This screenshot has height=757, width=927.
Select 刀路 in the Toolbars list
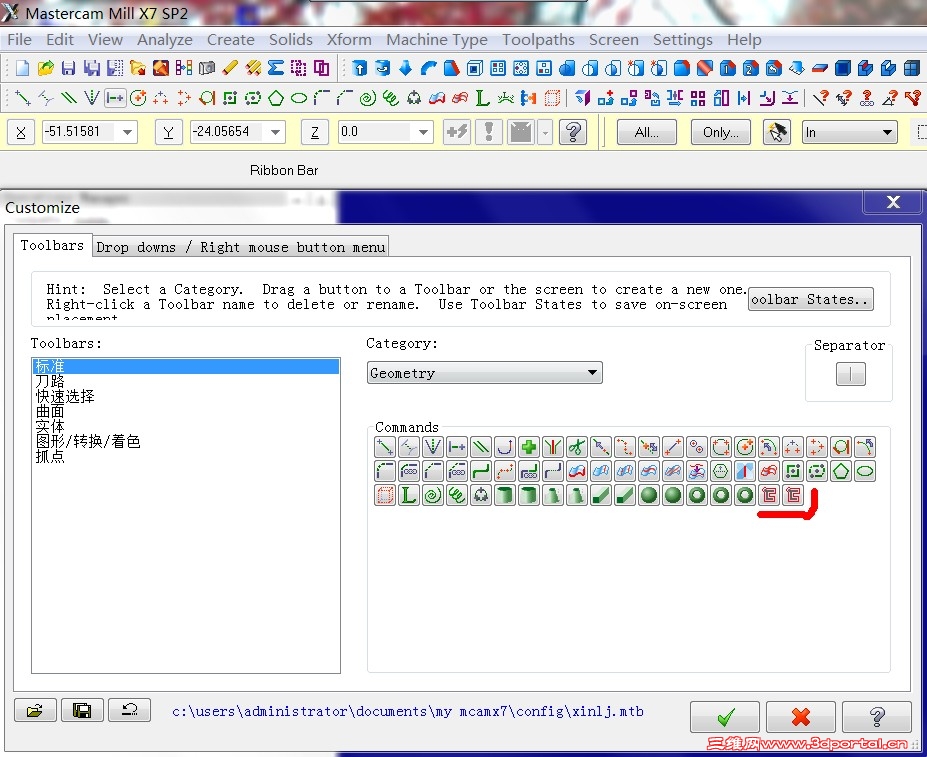pos(186,381)
